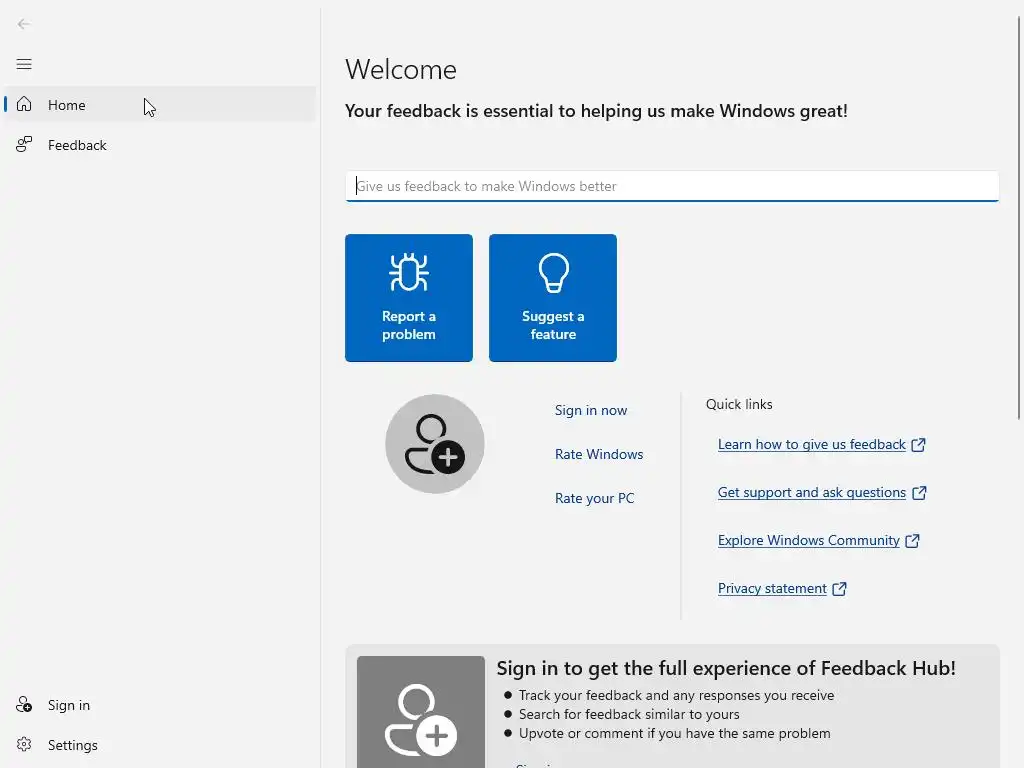Viewport: 1024px width, 768px height.
Task: Focus the Give us feedback search box
Action: 672,186
